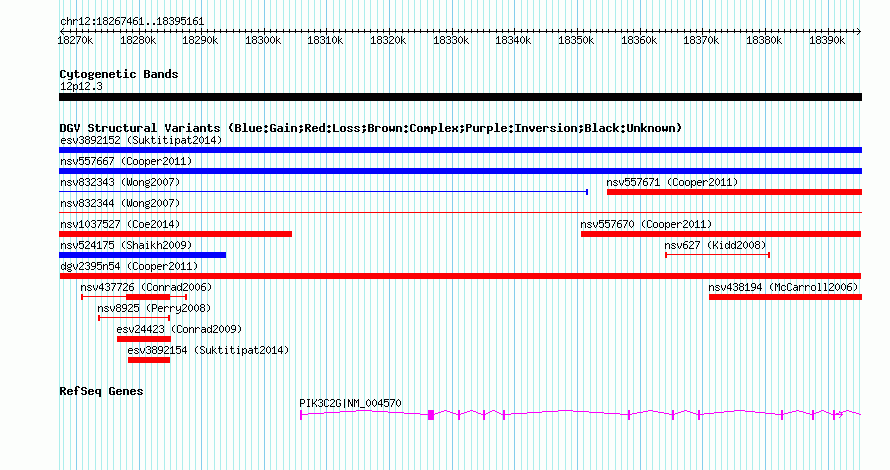Click the nsv437726 (Conrad2006) label

click(146, 287)
